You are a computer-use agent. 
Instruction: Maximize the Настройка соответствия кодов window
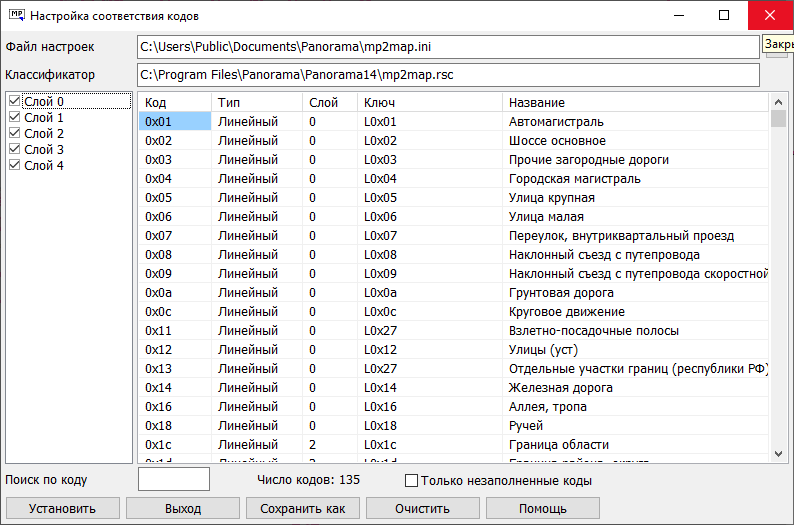click(x=724, y=15)
